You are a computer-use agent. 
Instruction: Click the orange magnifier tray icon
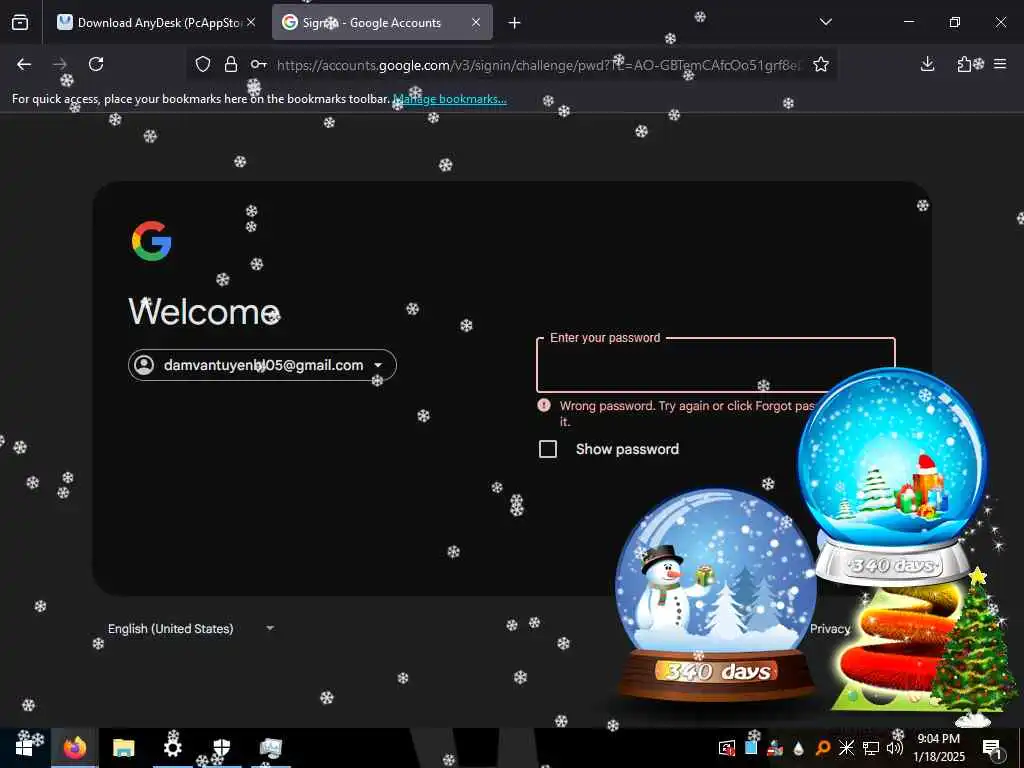pos(823,748)
